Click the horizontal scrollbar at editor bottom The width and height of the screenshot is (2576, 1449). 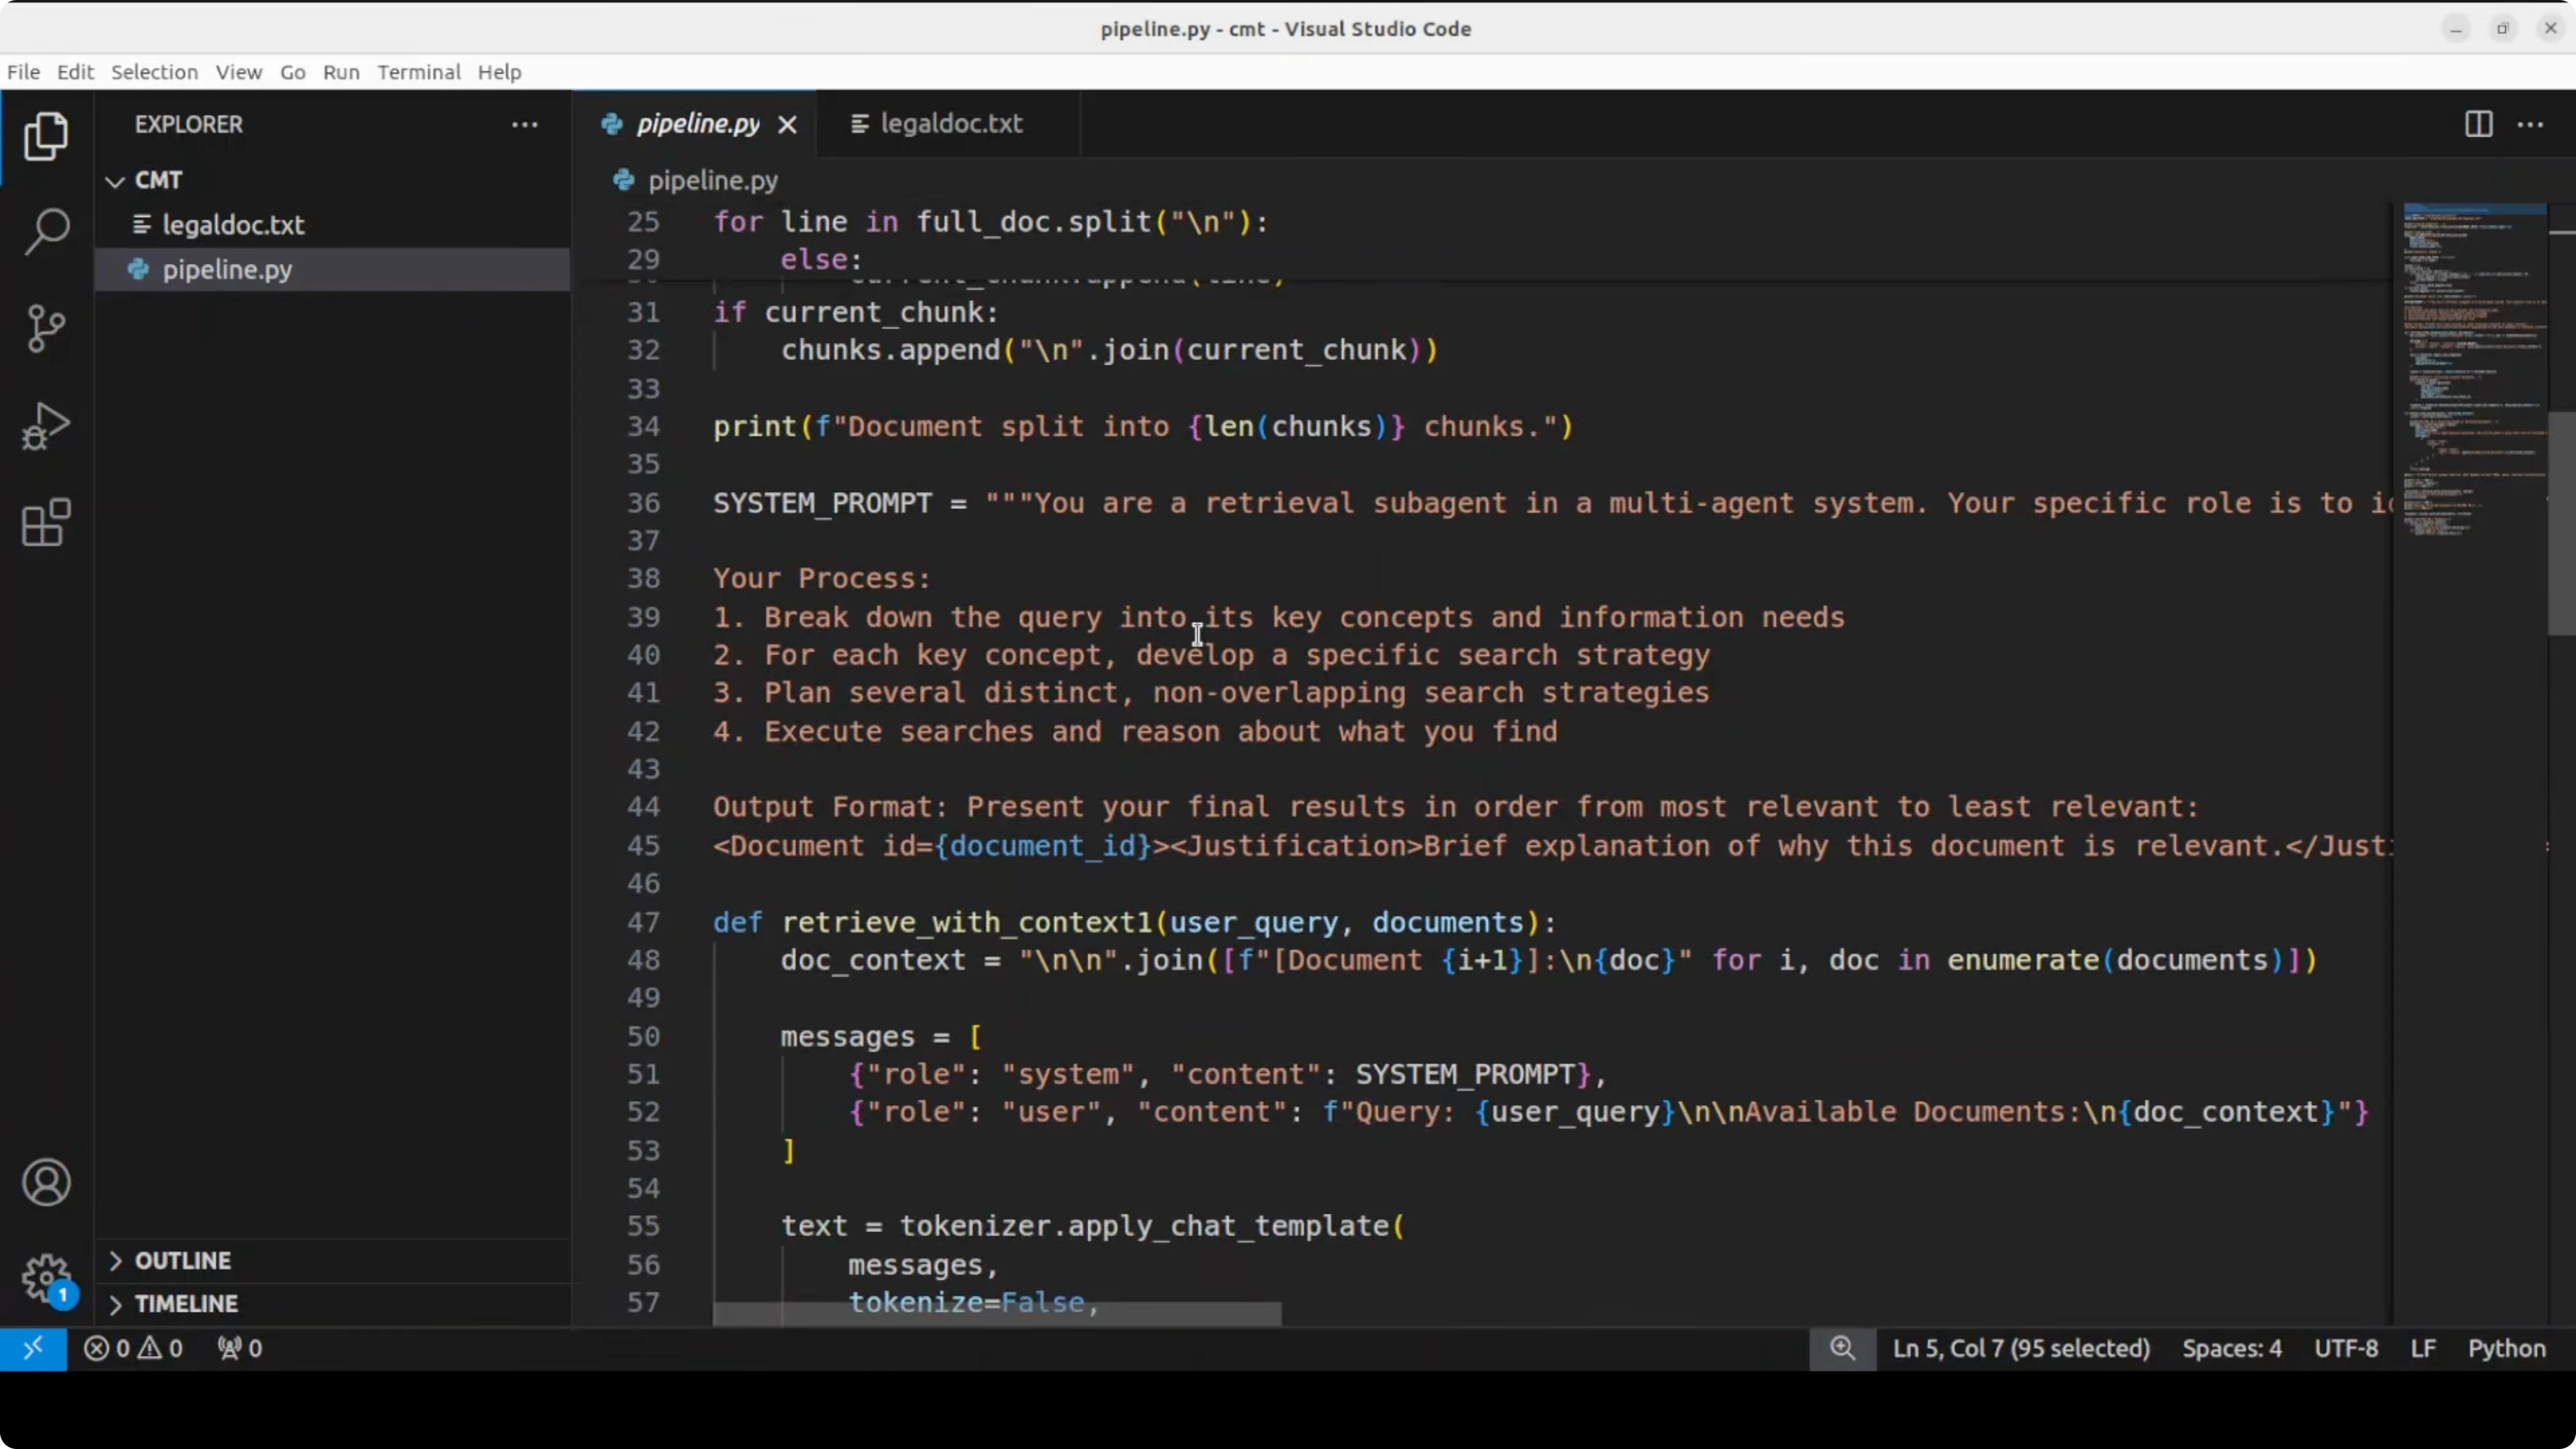[x=997, y=1315]
